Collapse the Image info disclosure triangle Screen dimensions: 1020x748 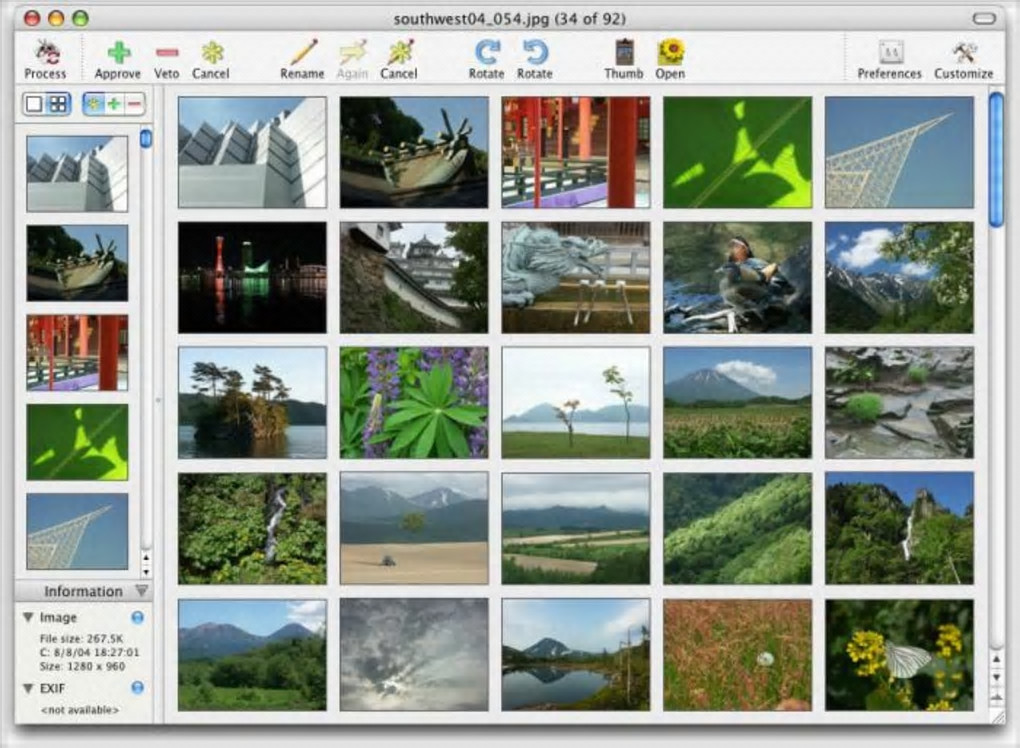(x=27, y=618)
